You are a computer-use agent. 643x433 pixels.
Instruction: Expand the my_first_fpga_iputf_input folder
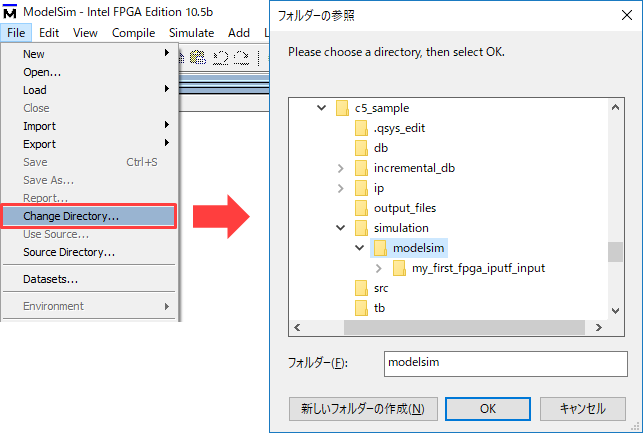379,268
